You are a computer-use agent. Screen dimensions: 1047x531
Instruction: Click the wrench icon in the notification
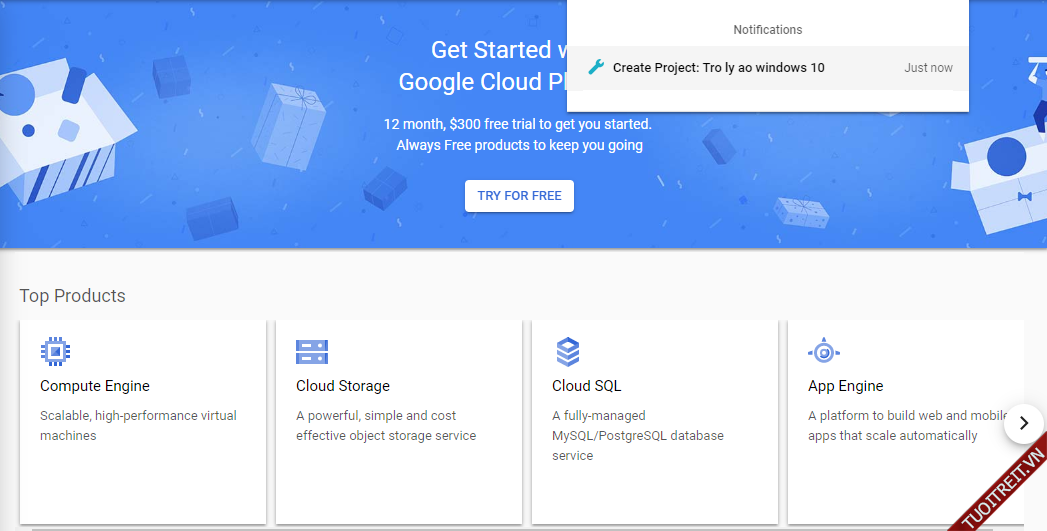596,68
